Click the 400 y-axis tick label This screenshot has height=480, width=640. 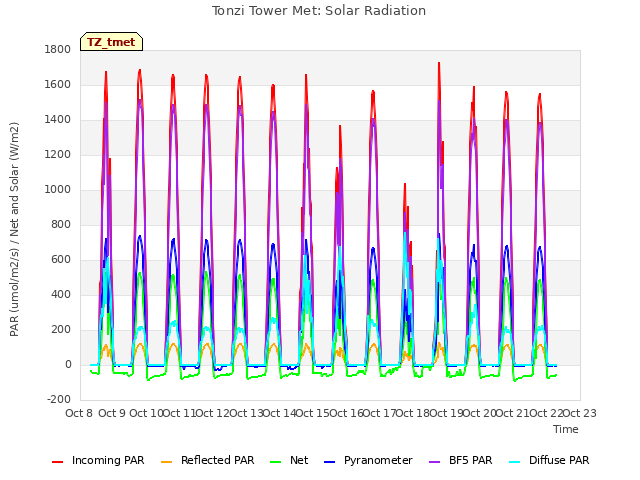coord(61,295)
